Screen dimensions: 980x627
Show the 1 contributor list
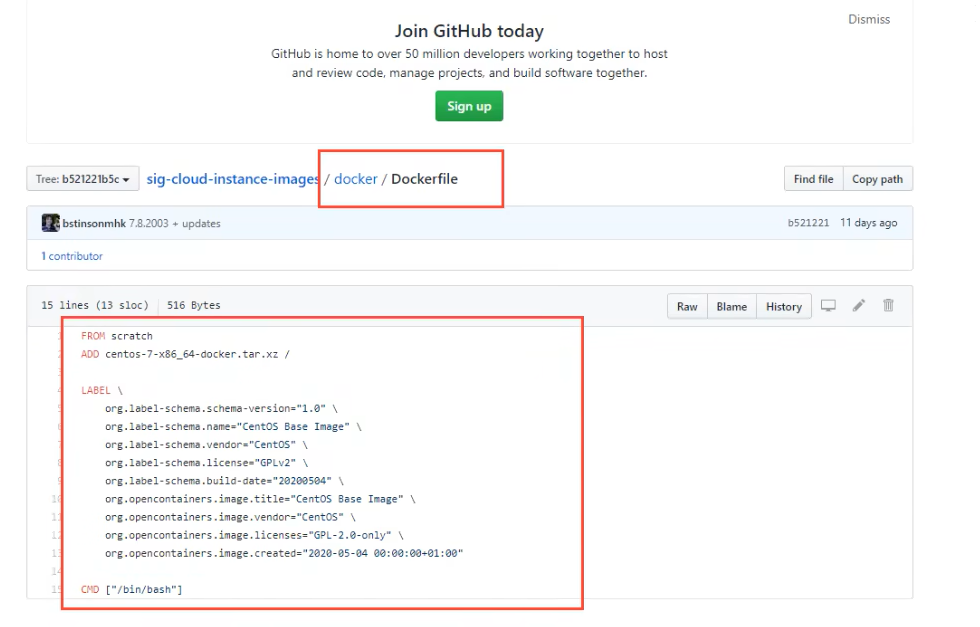(72, 256)
